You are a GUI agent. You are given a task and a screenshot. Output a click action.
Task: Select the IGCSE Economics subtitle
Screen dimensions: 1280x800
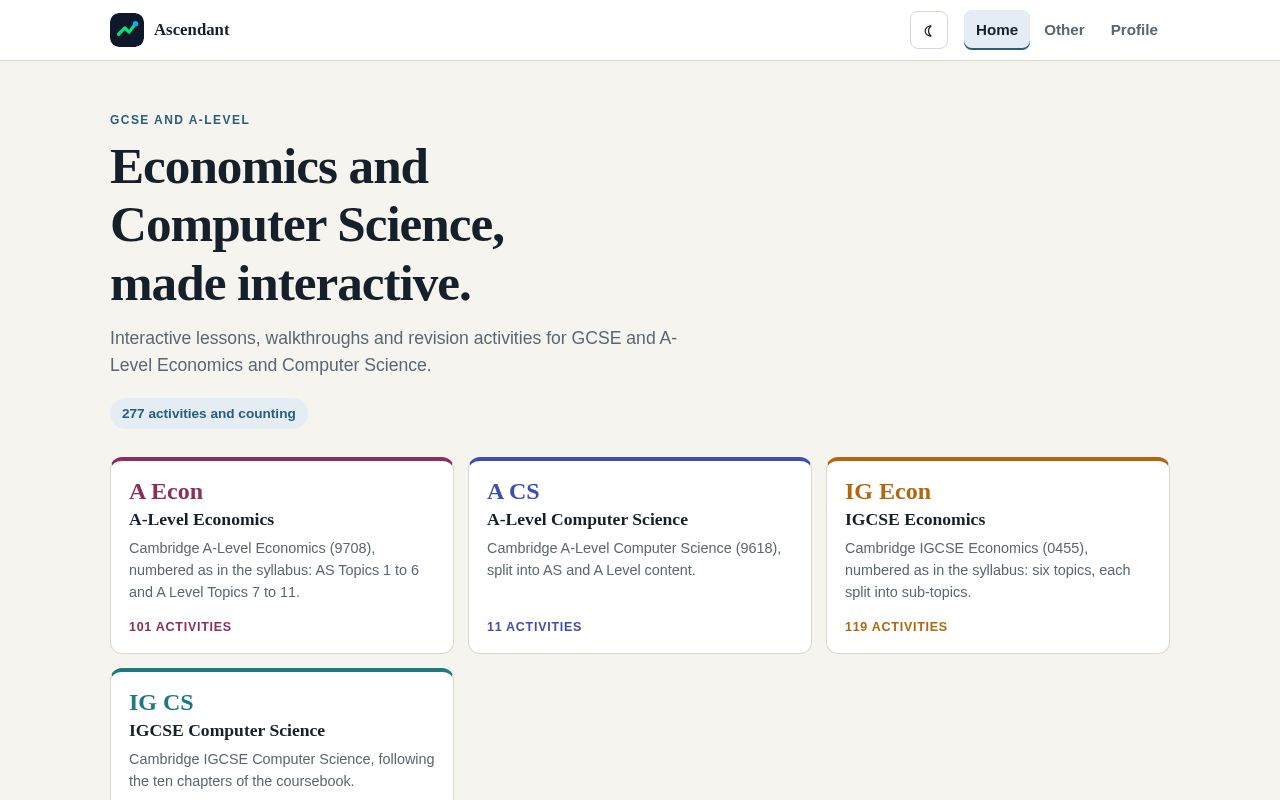[915, 519]
